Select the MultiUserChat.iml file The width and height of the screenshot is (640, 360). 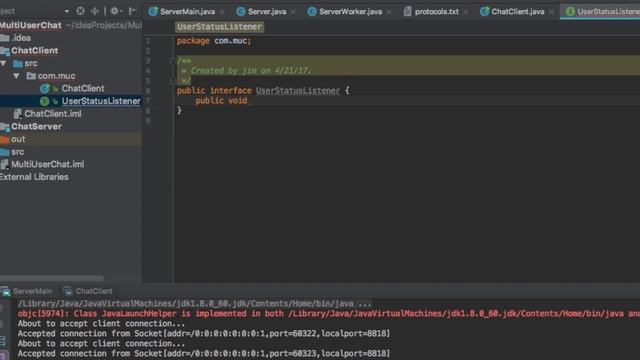point(47,164)
